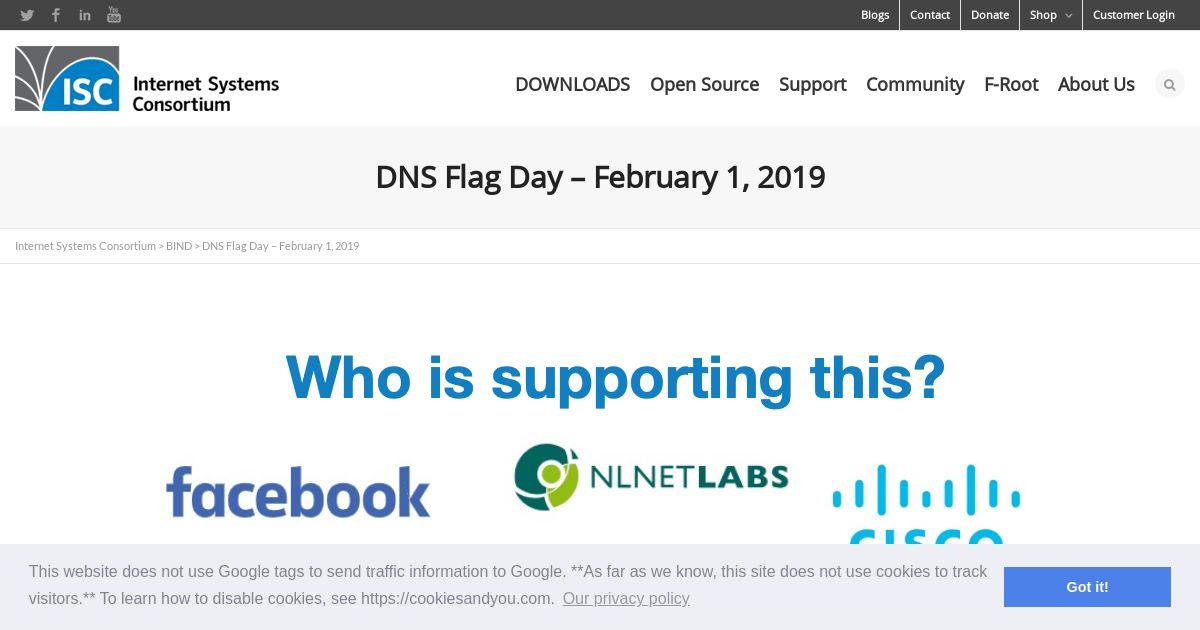This screenshot has height=630, width=1200.
Task: Open the About Us menu
Action: (1096, 84)
